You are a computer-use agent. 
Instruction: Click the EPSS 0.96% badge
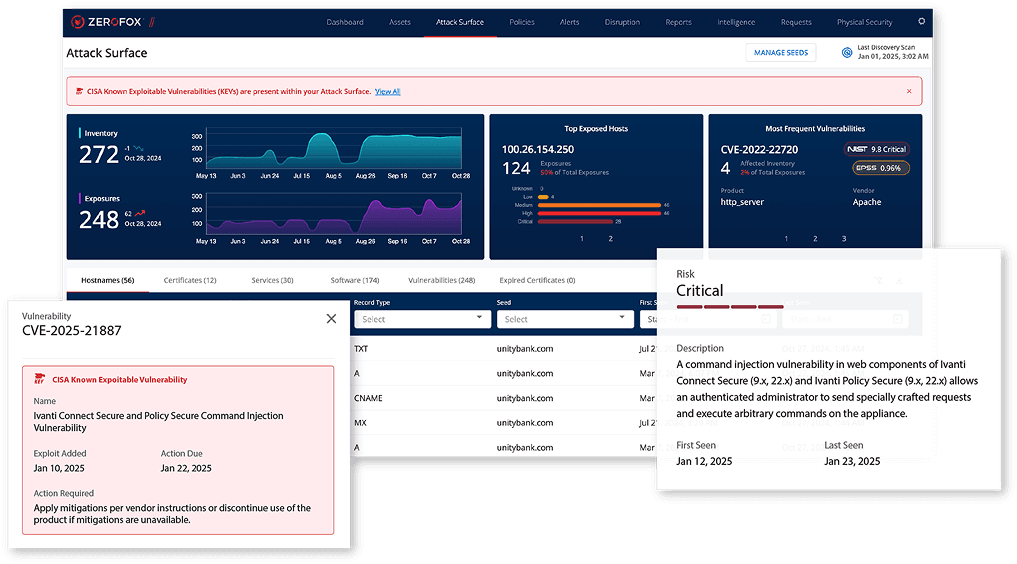(x=881, y=168)
